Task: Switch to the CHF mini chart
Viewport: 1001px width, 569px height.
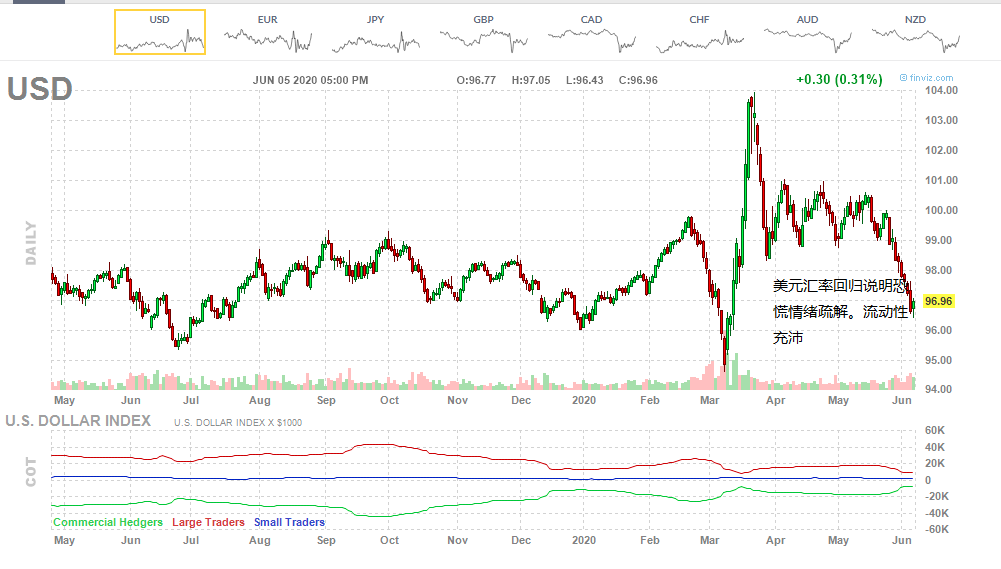Action: [699, 32]
